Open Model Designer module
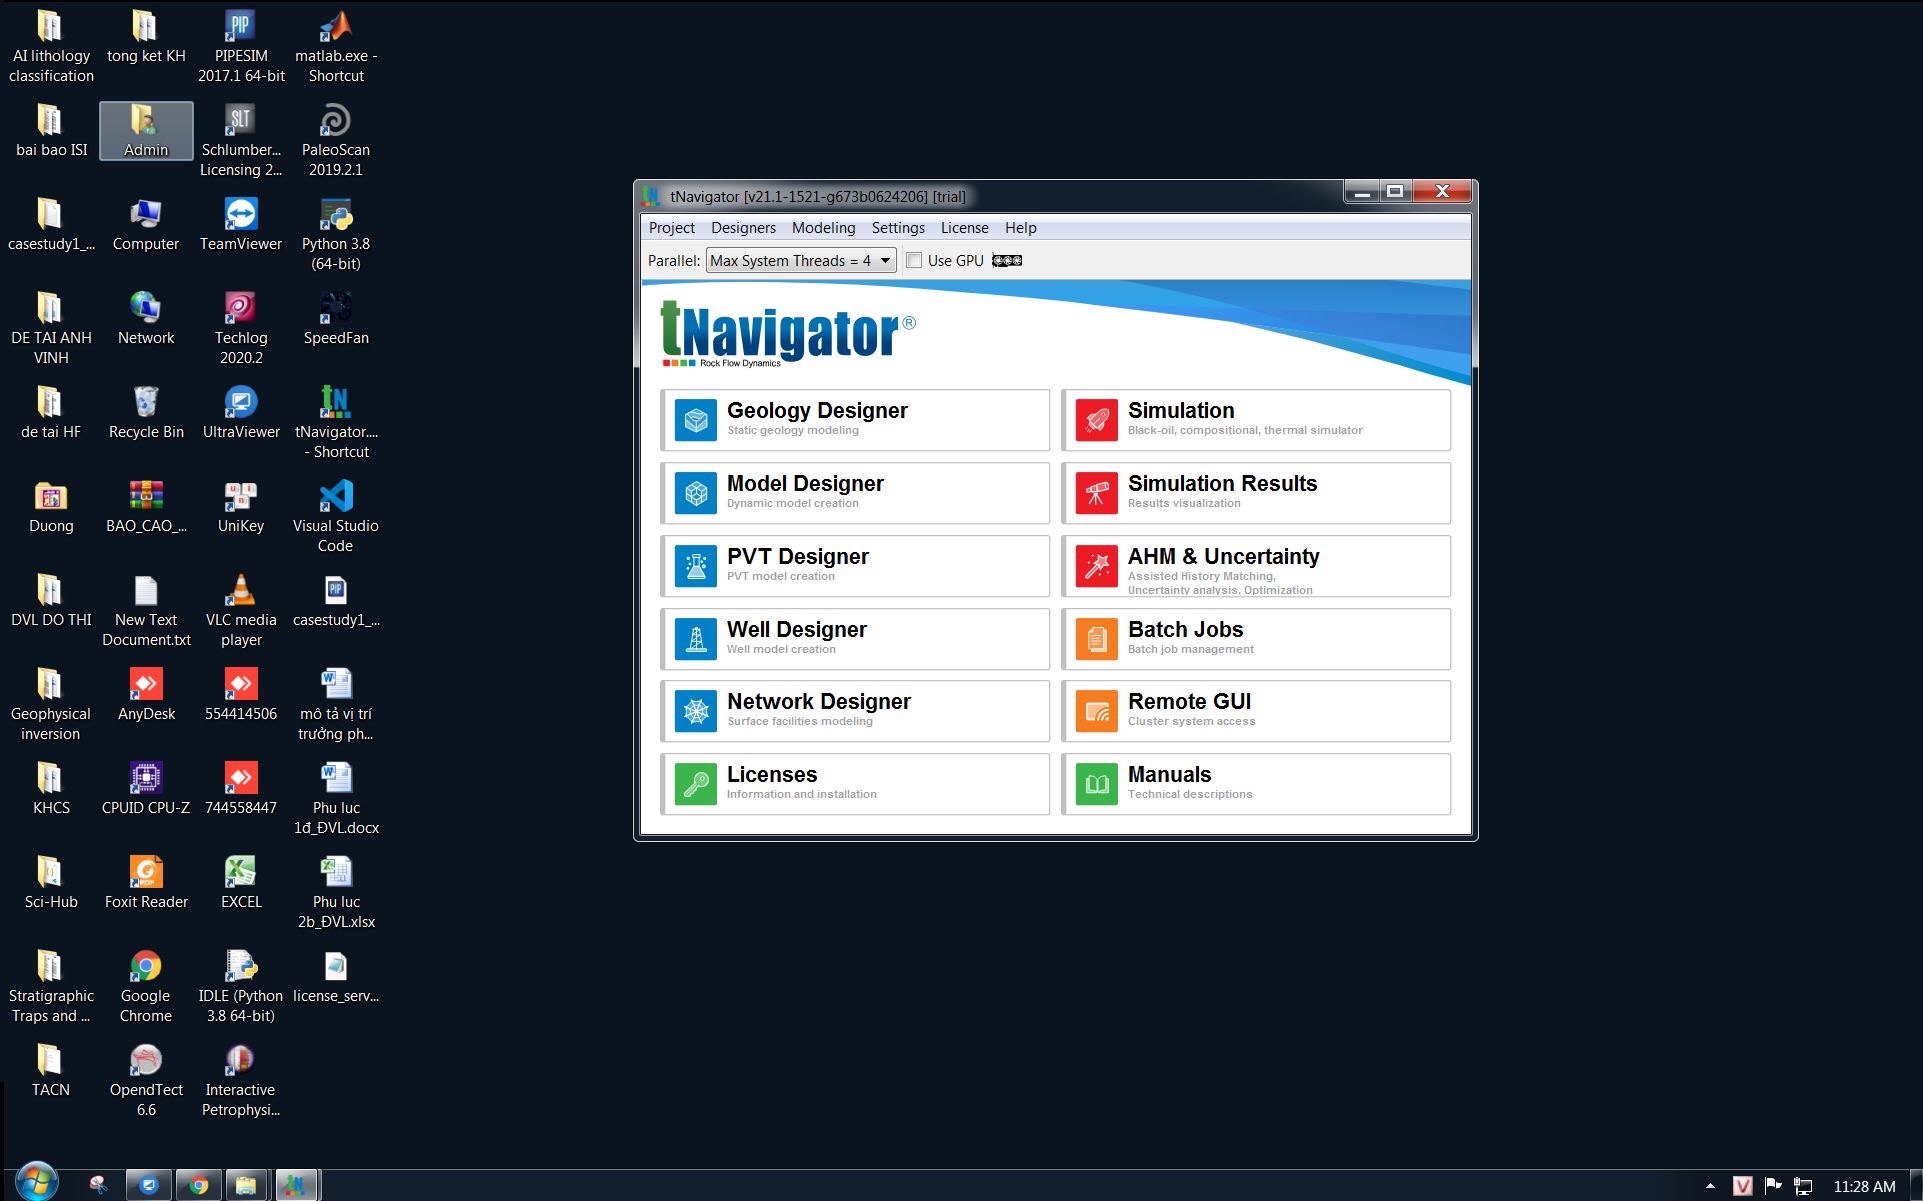This screenshot has height=1201, width=1923. [855, 493]
